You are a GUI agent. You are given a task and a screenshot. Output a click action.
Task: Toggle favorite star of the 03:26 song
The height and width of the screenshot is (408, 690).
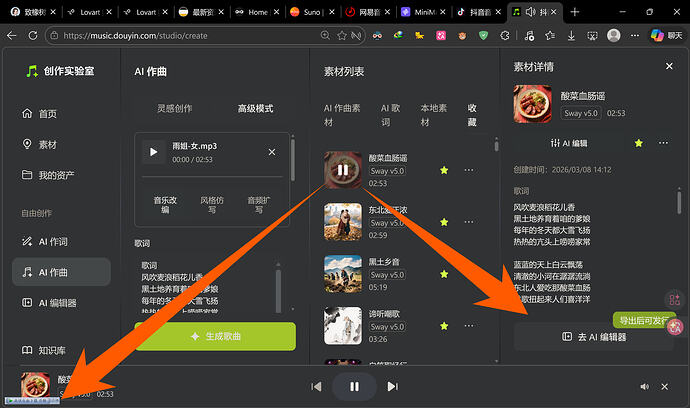tap(444, 326)
